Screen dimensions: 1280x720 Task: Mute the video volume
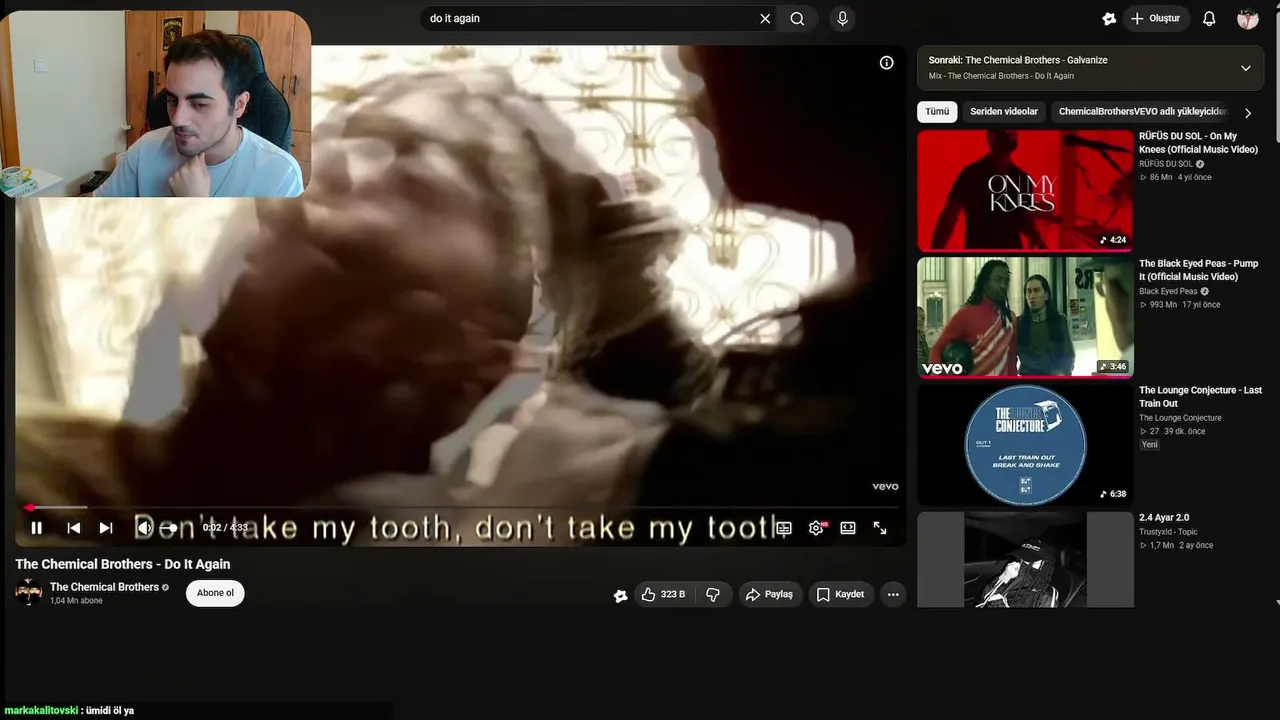point(143,528)
